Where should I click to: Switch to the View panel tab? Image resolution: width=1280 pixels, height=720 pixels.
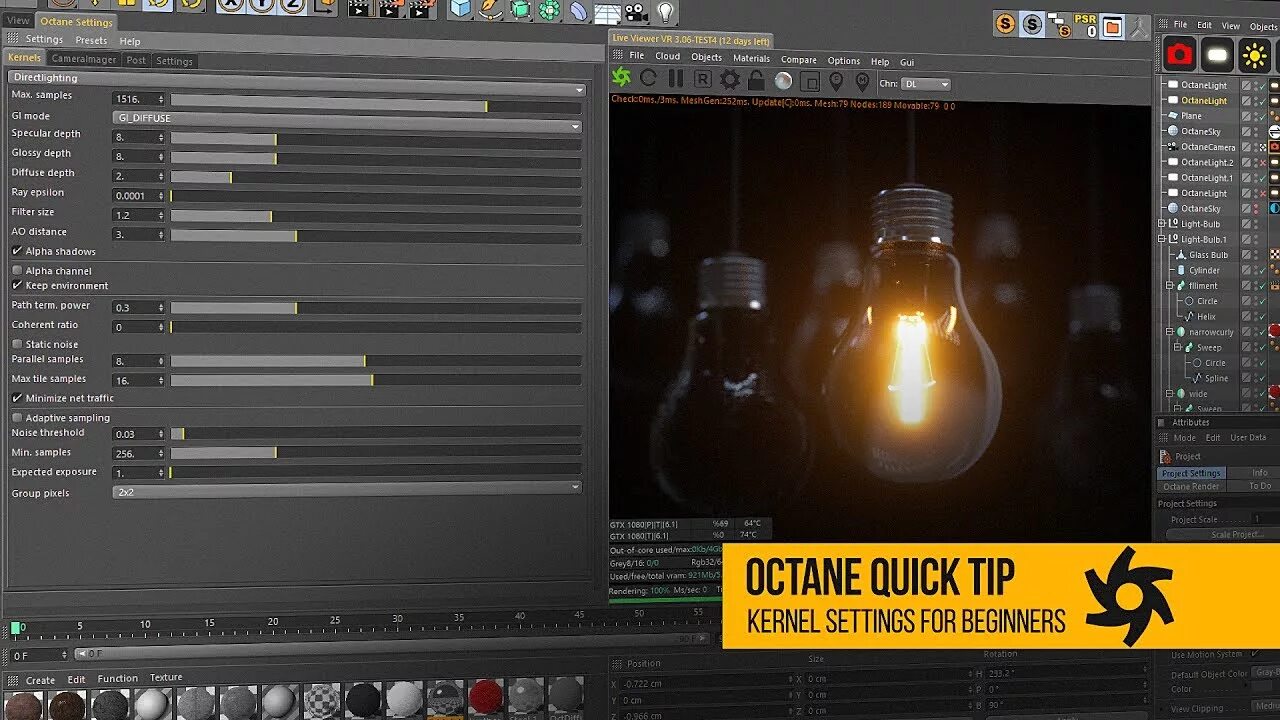(18, 20)
